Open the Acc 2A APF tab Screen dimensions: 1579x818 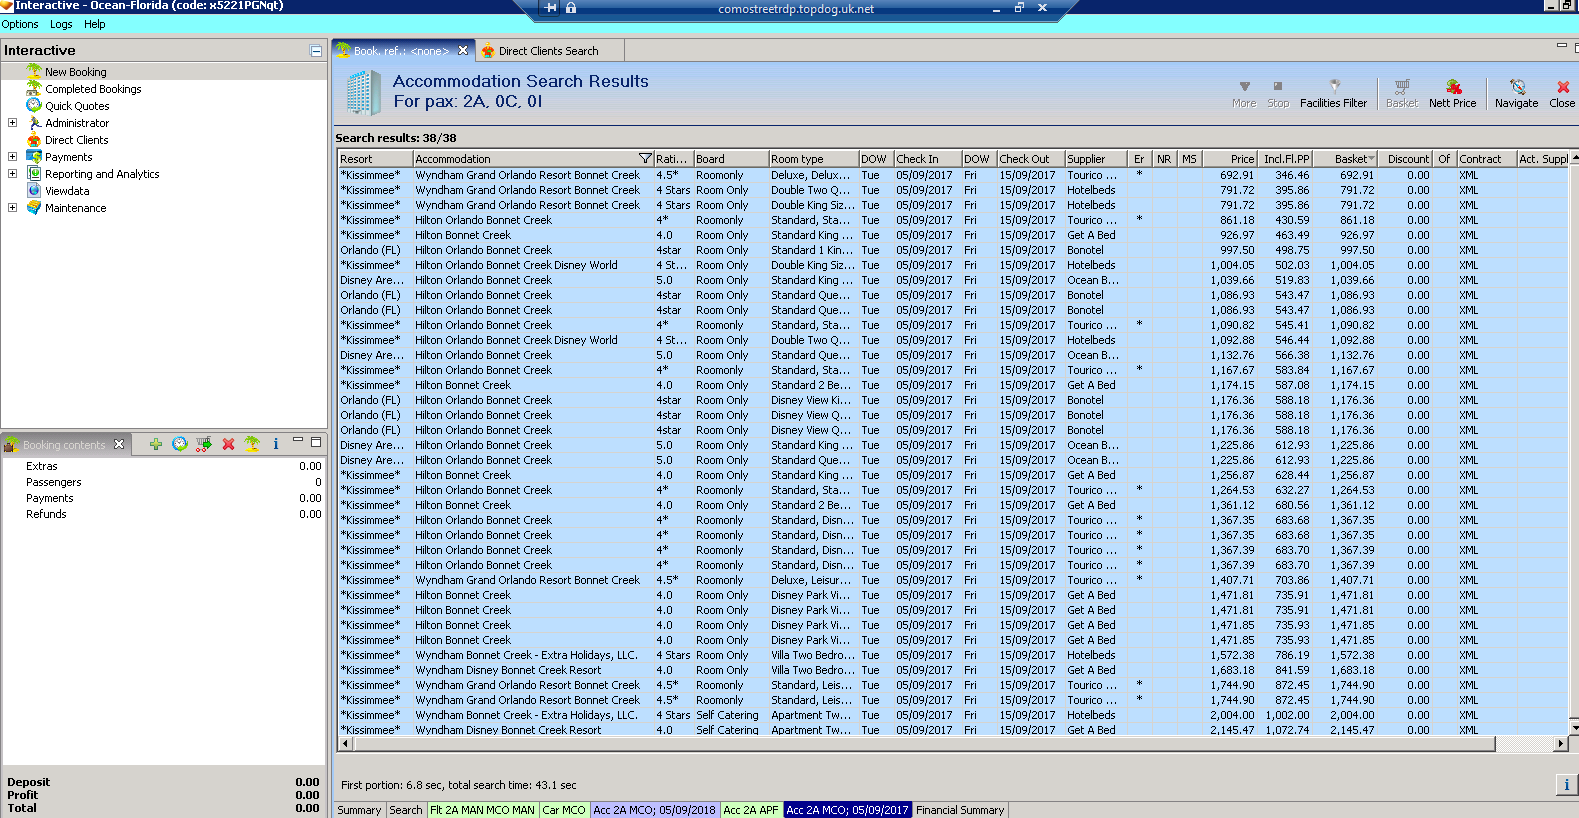click(750, 810)
